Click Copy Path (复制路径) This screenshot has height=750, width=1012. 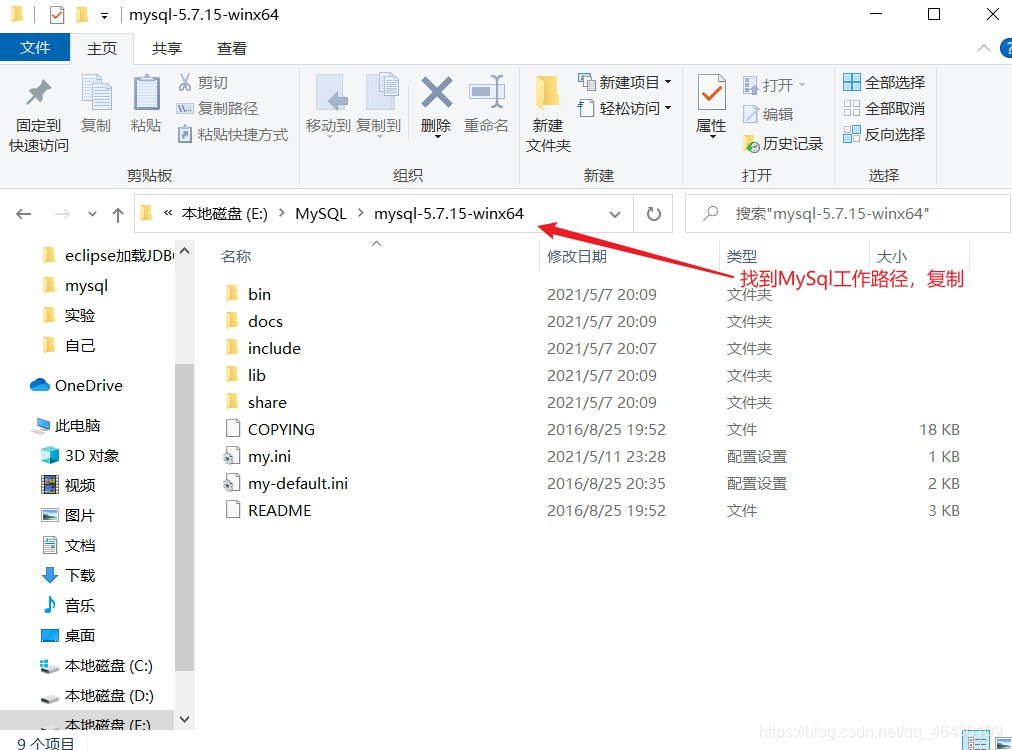[x=218, y=108]
